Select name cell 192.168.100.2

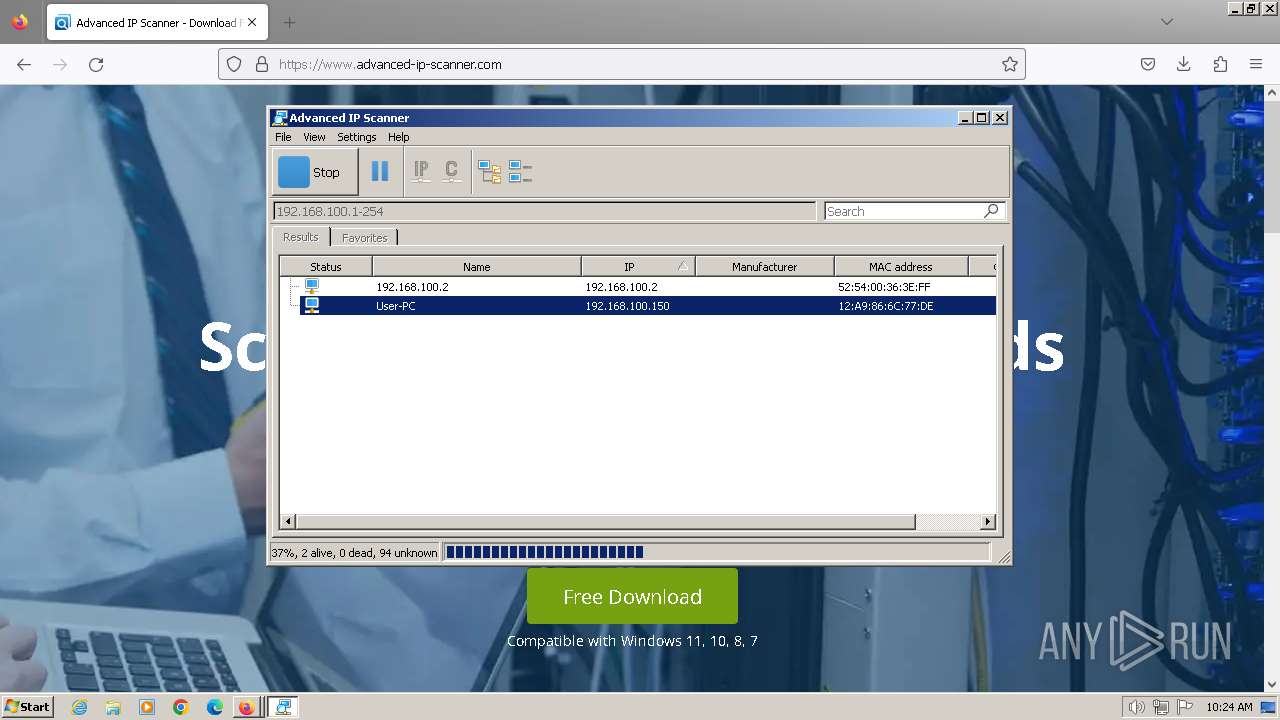(x=412, y=287)
